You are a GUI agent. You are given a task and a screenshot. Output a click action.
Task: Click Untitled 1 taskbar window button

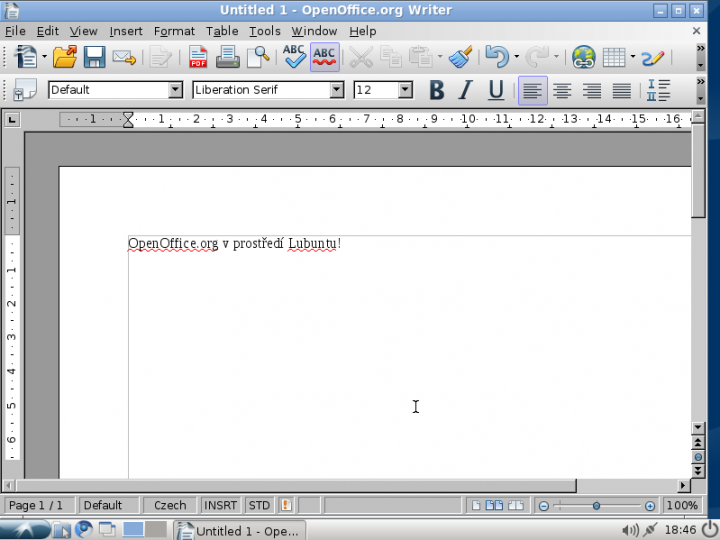pos(239,530)
